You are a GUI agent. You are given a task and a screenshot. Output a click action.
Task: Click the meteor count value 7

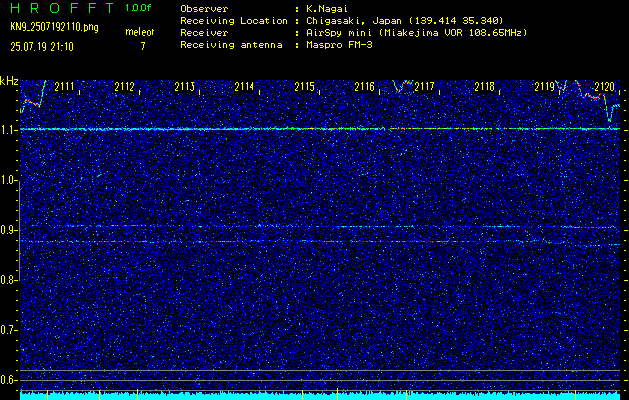(142, 46)
